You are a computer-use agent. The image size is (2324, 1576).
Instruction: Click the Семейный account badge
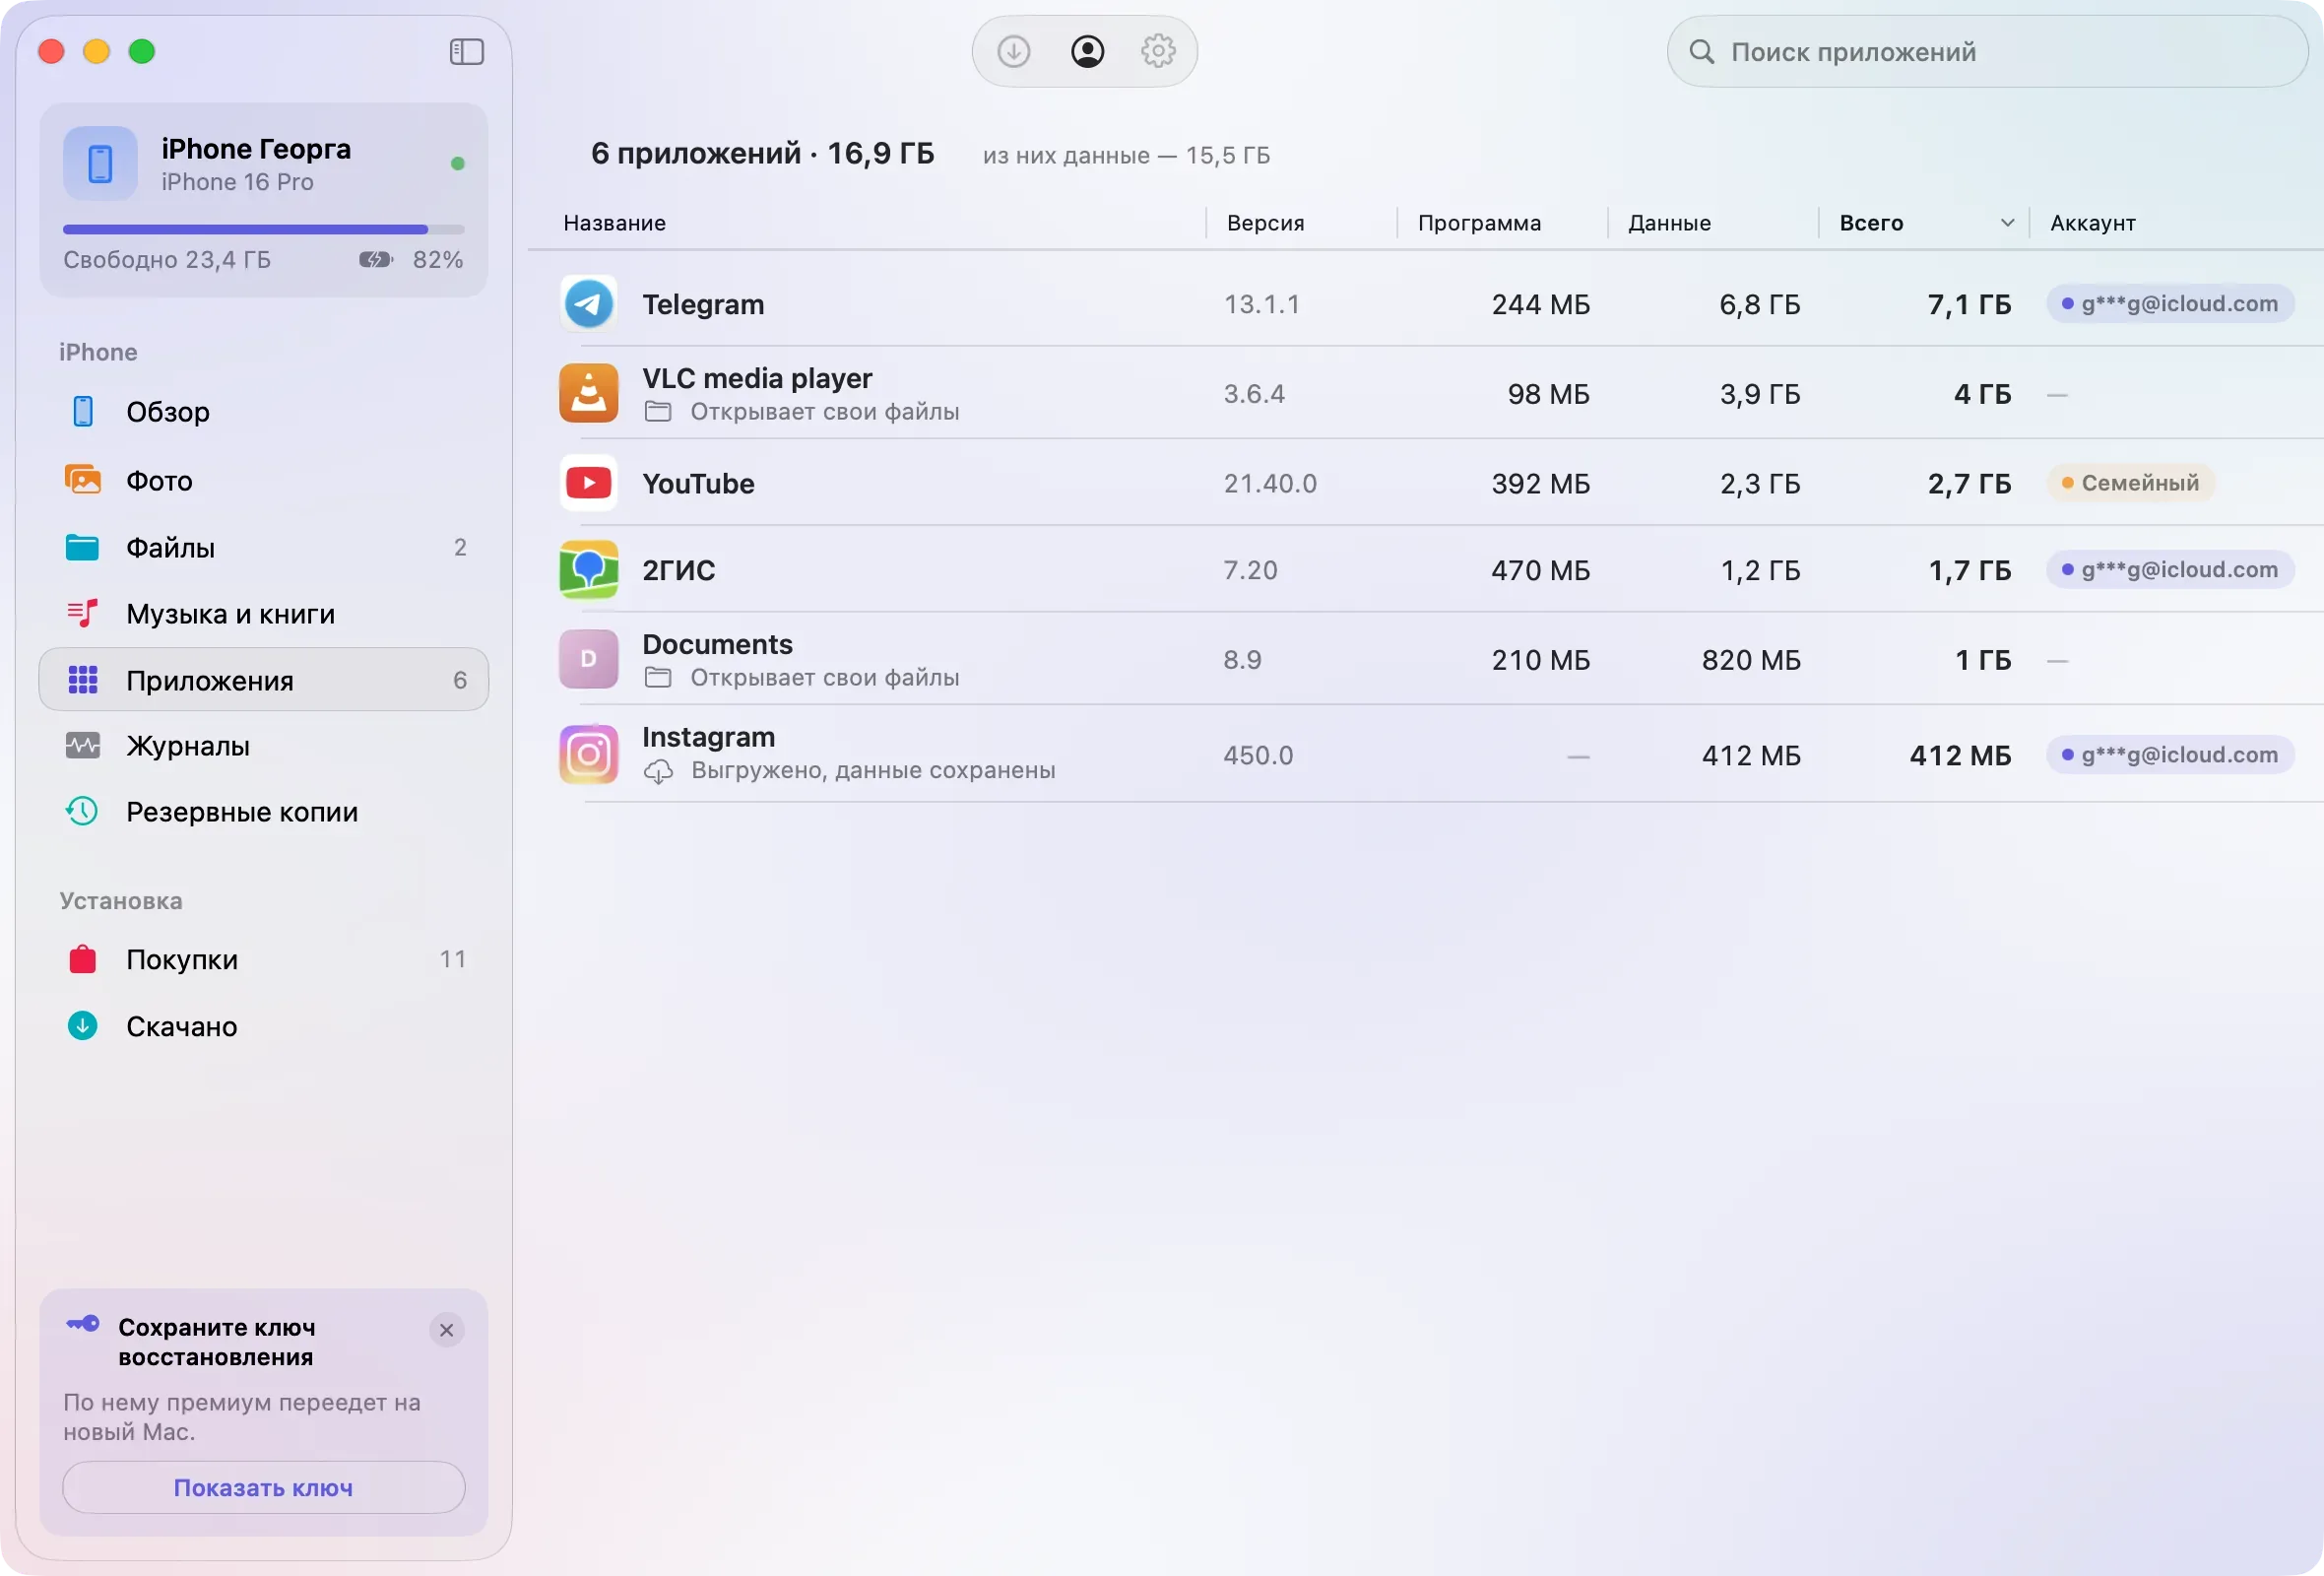[x=2129, y=483]
